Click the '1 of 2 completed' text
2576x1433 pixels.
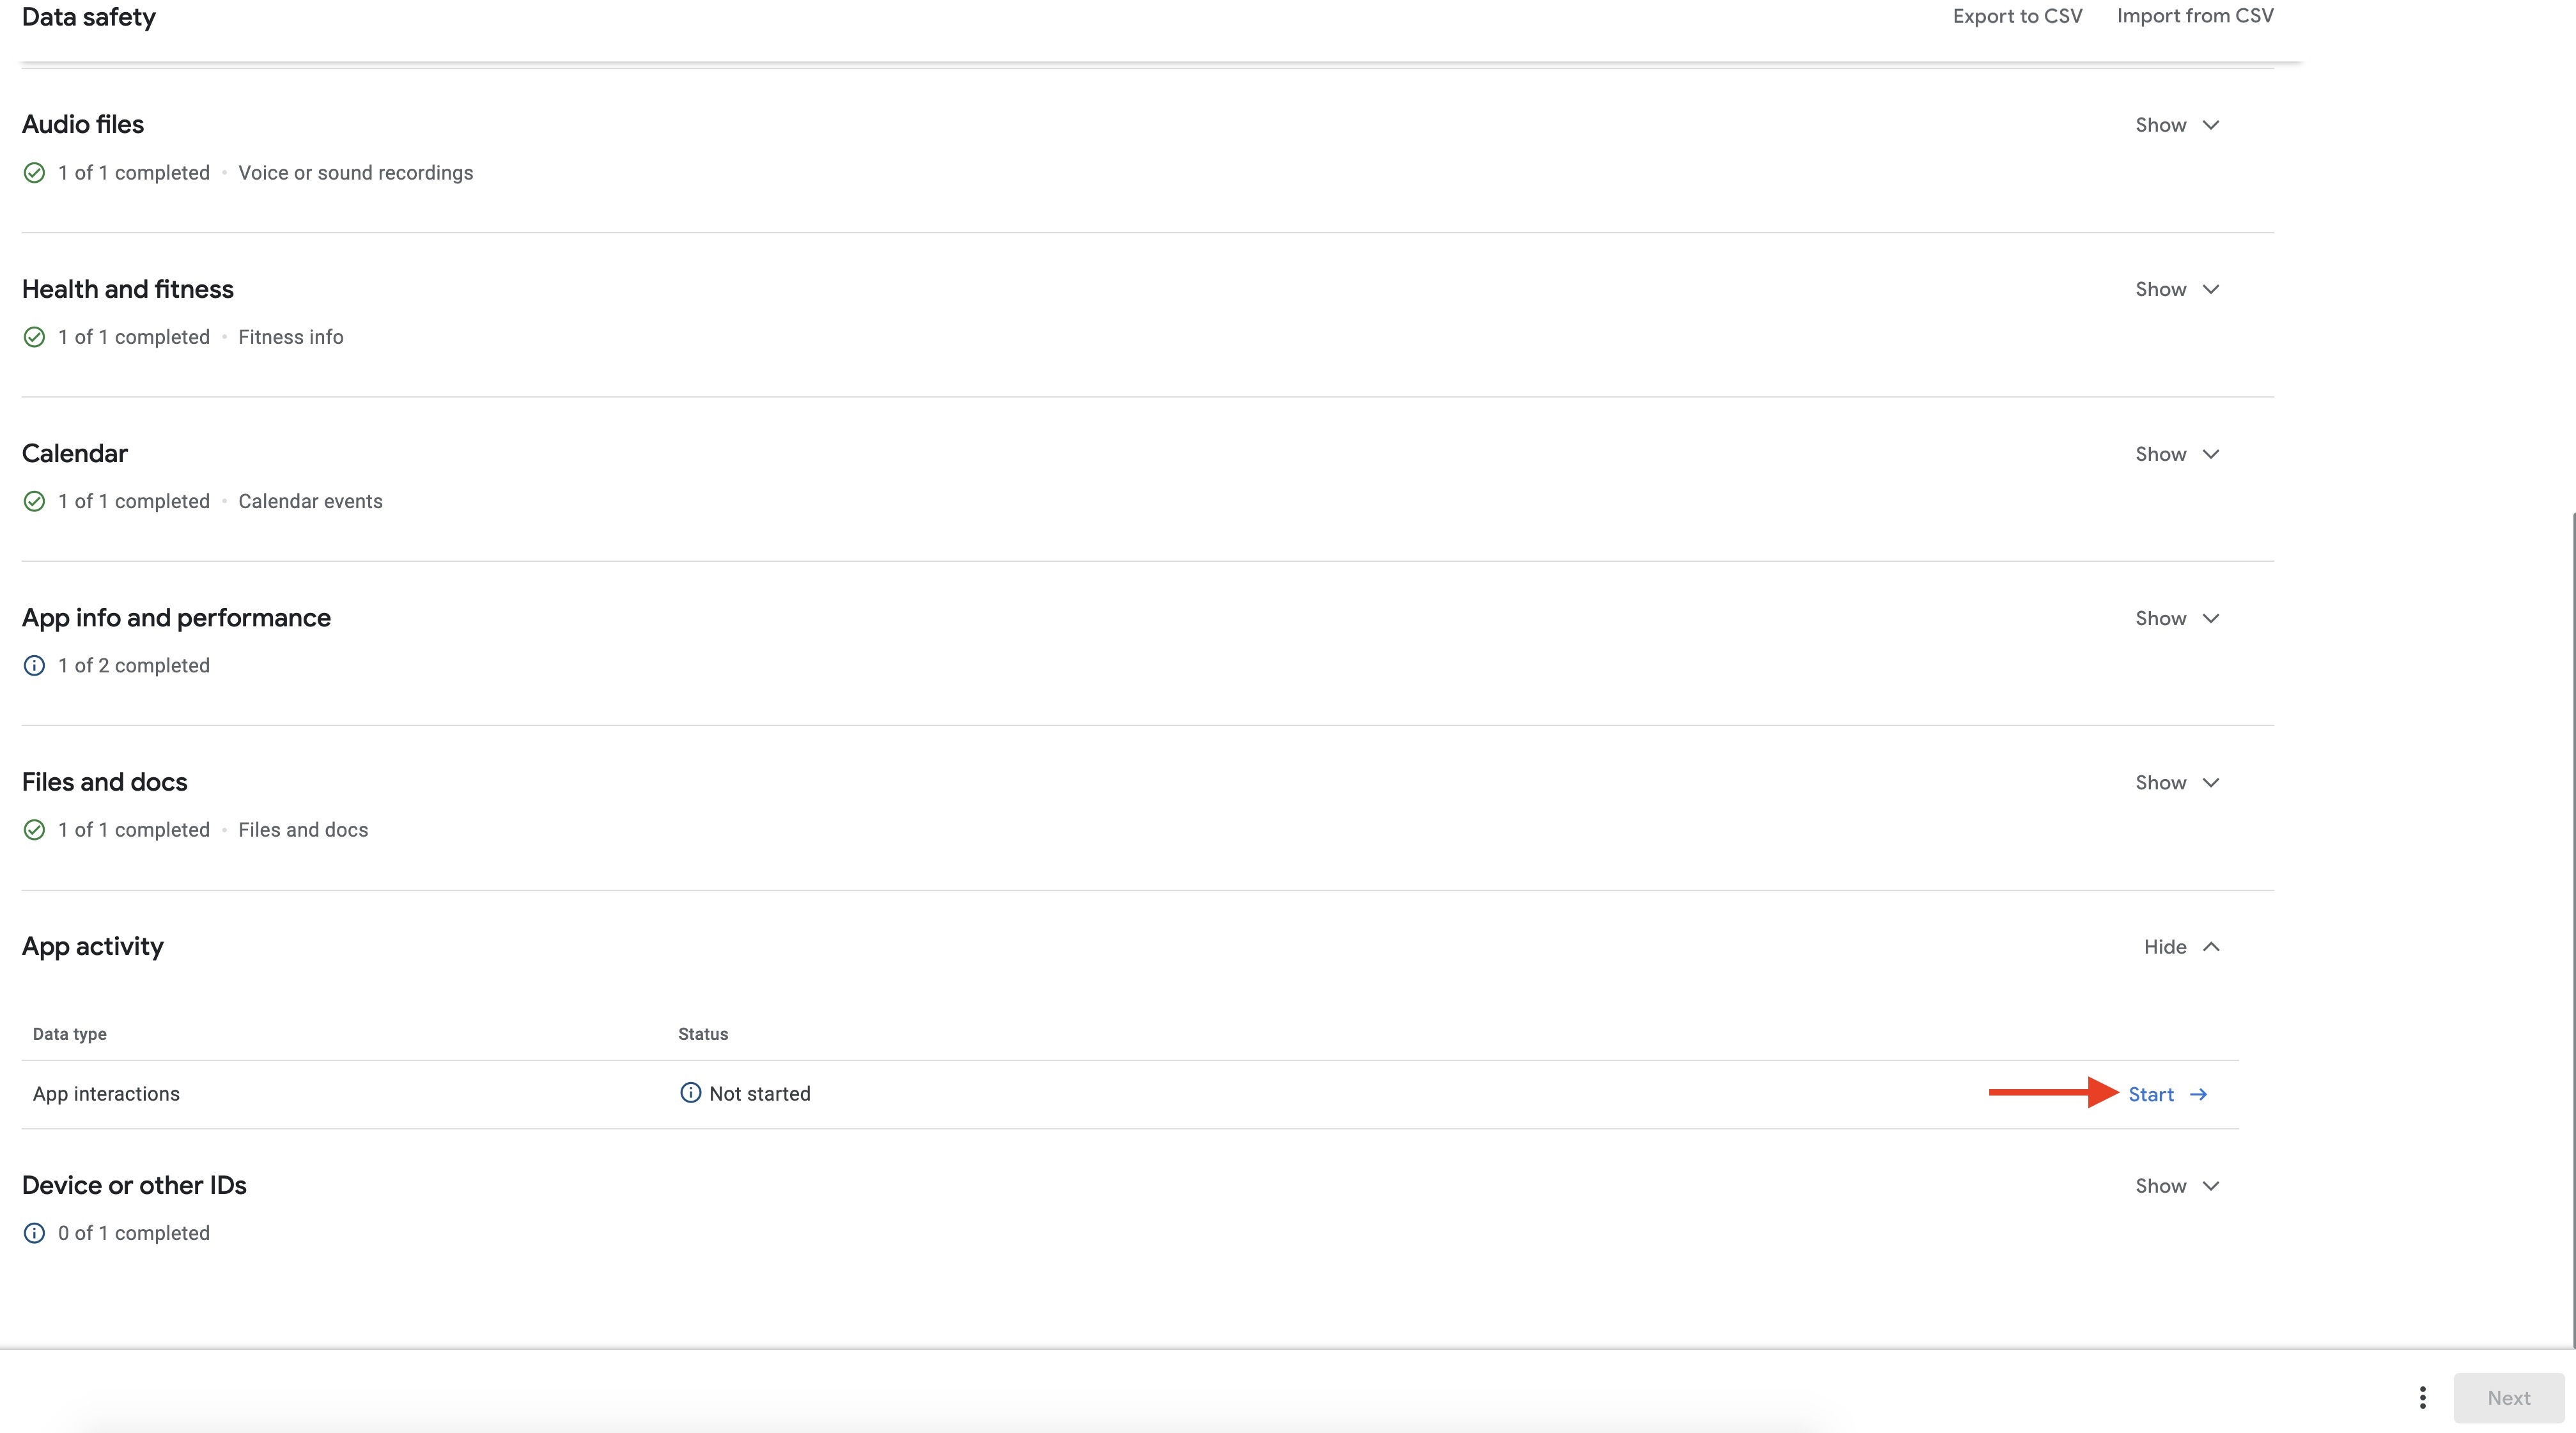pyautogui.click(x=134, y=666)
